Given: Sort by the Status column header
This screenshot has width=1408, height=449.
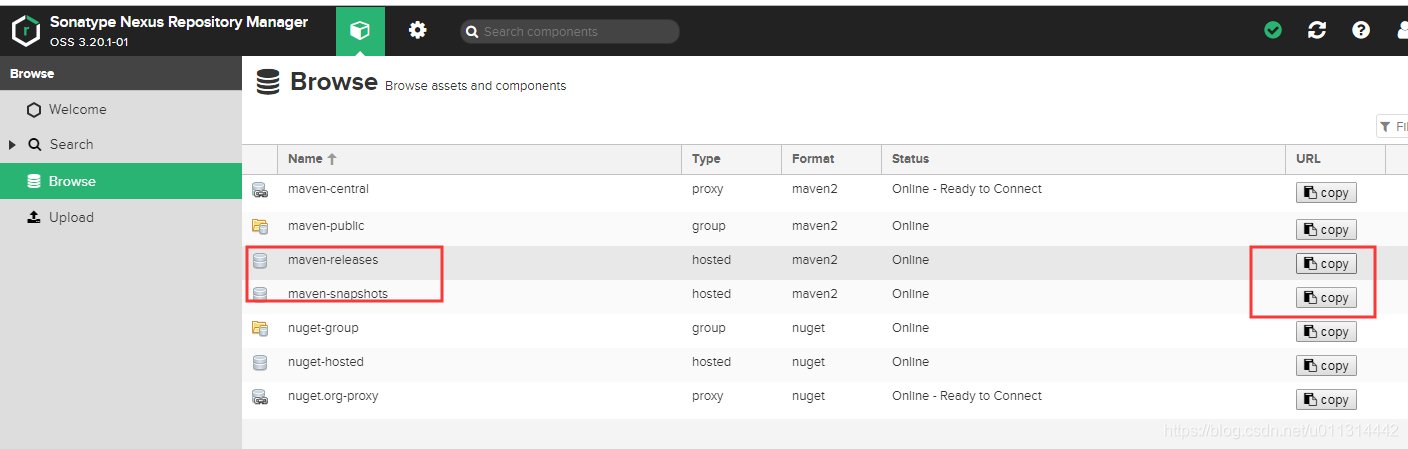Looking at the screenshot, I should coord(1084,159).
